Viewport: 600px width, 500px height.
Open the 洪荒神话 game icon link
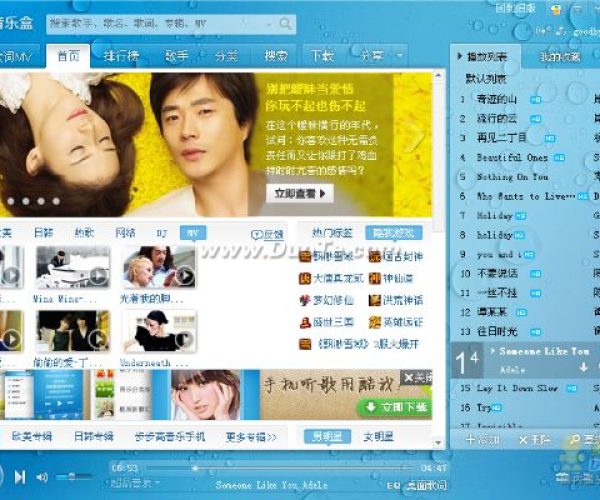pyautogui.click(x=375, y=300)
